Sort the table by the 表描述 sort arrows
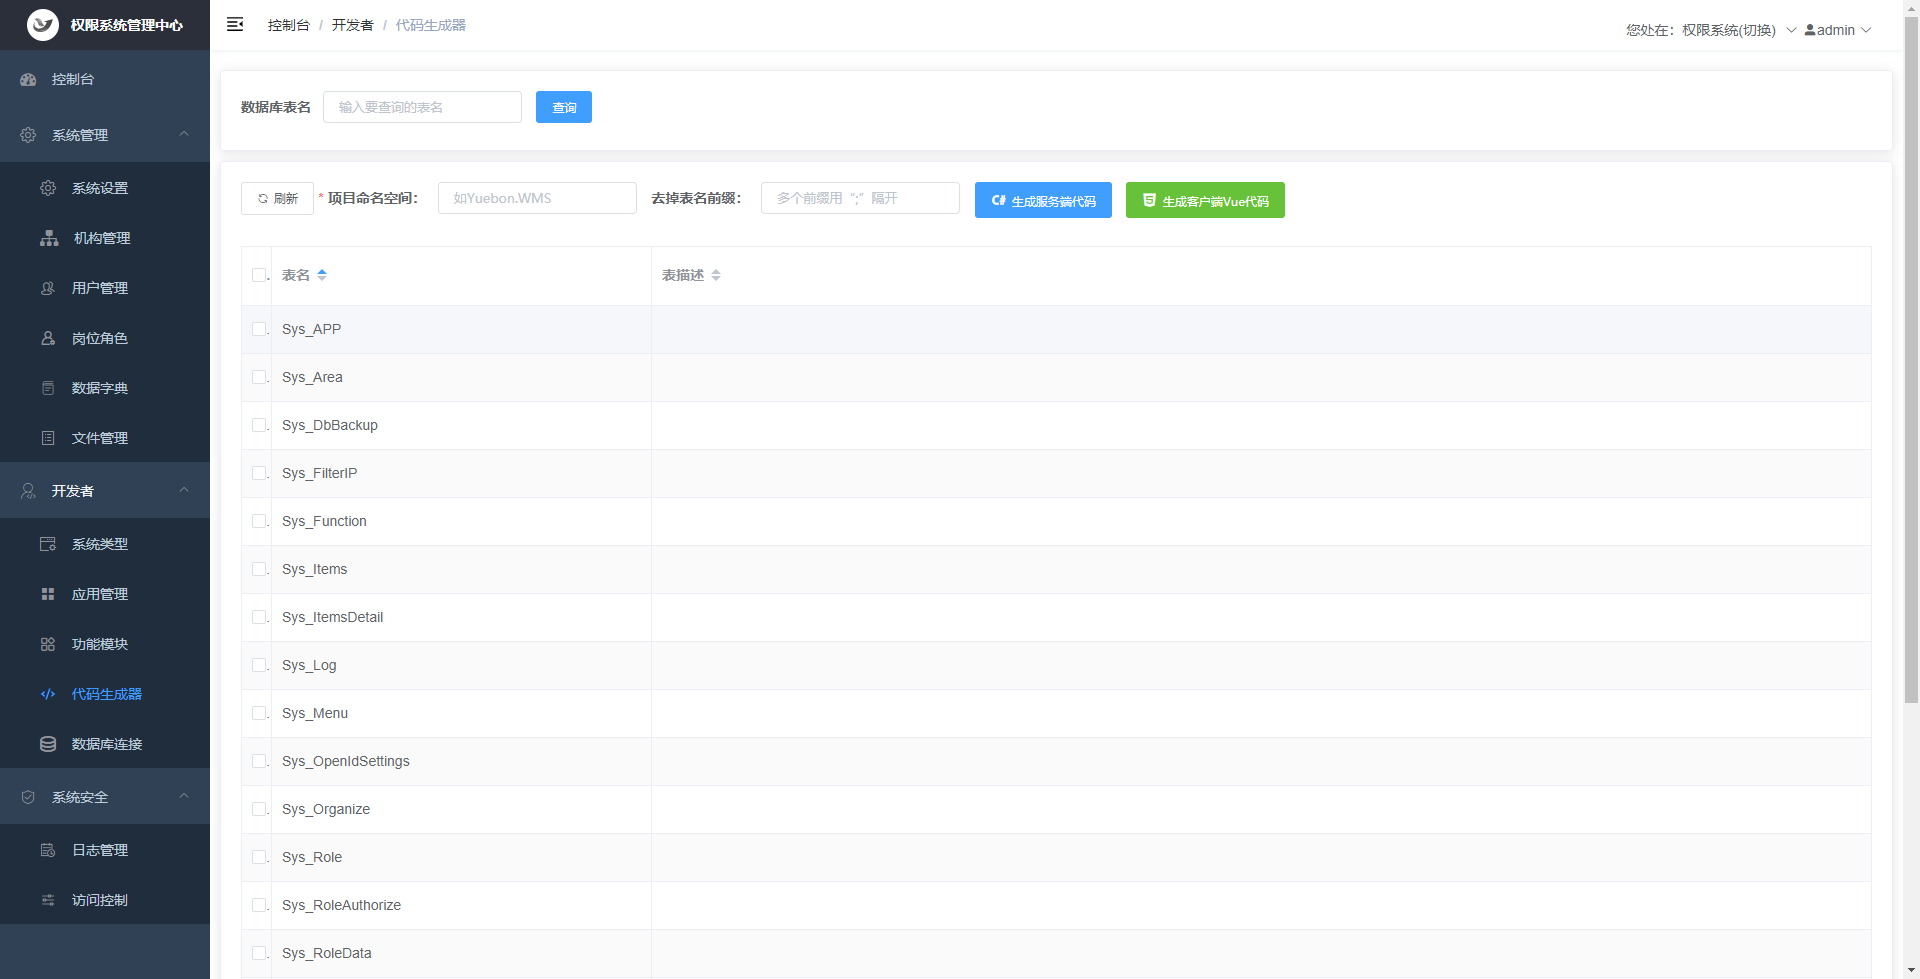The image size is (1920, 979). (x=716, y=275)
